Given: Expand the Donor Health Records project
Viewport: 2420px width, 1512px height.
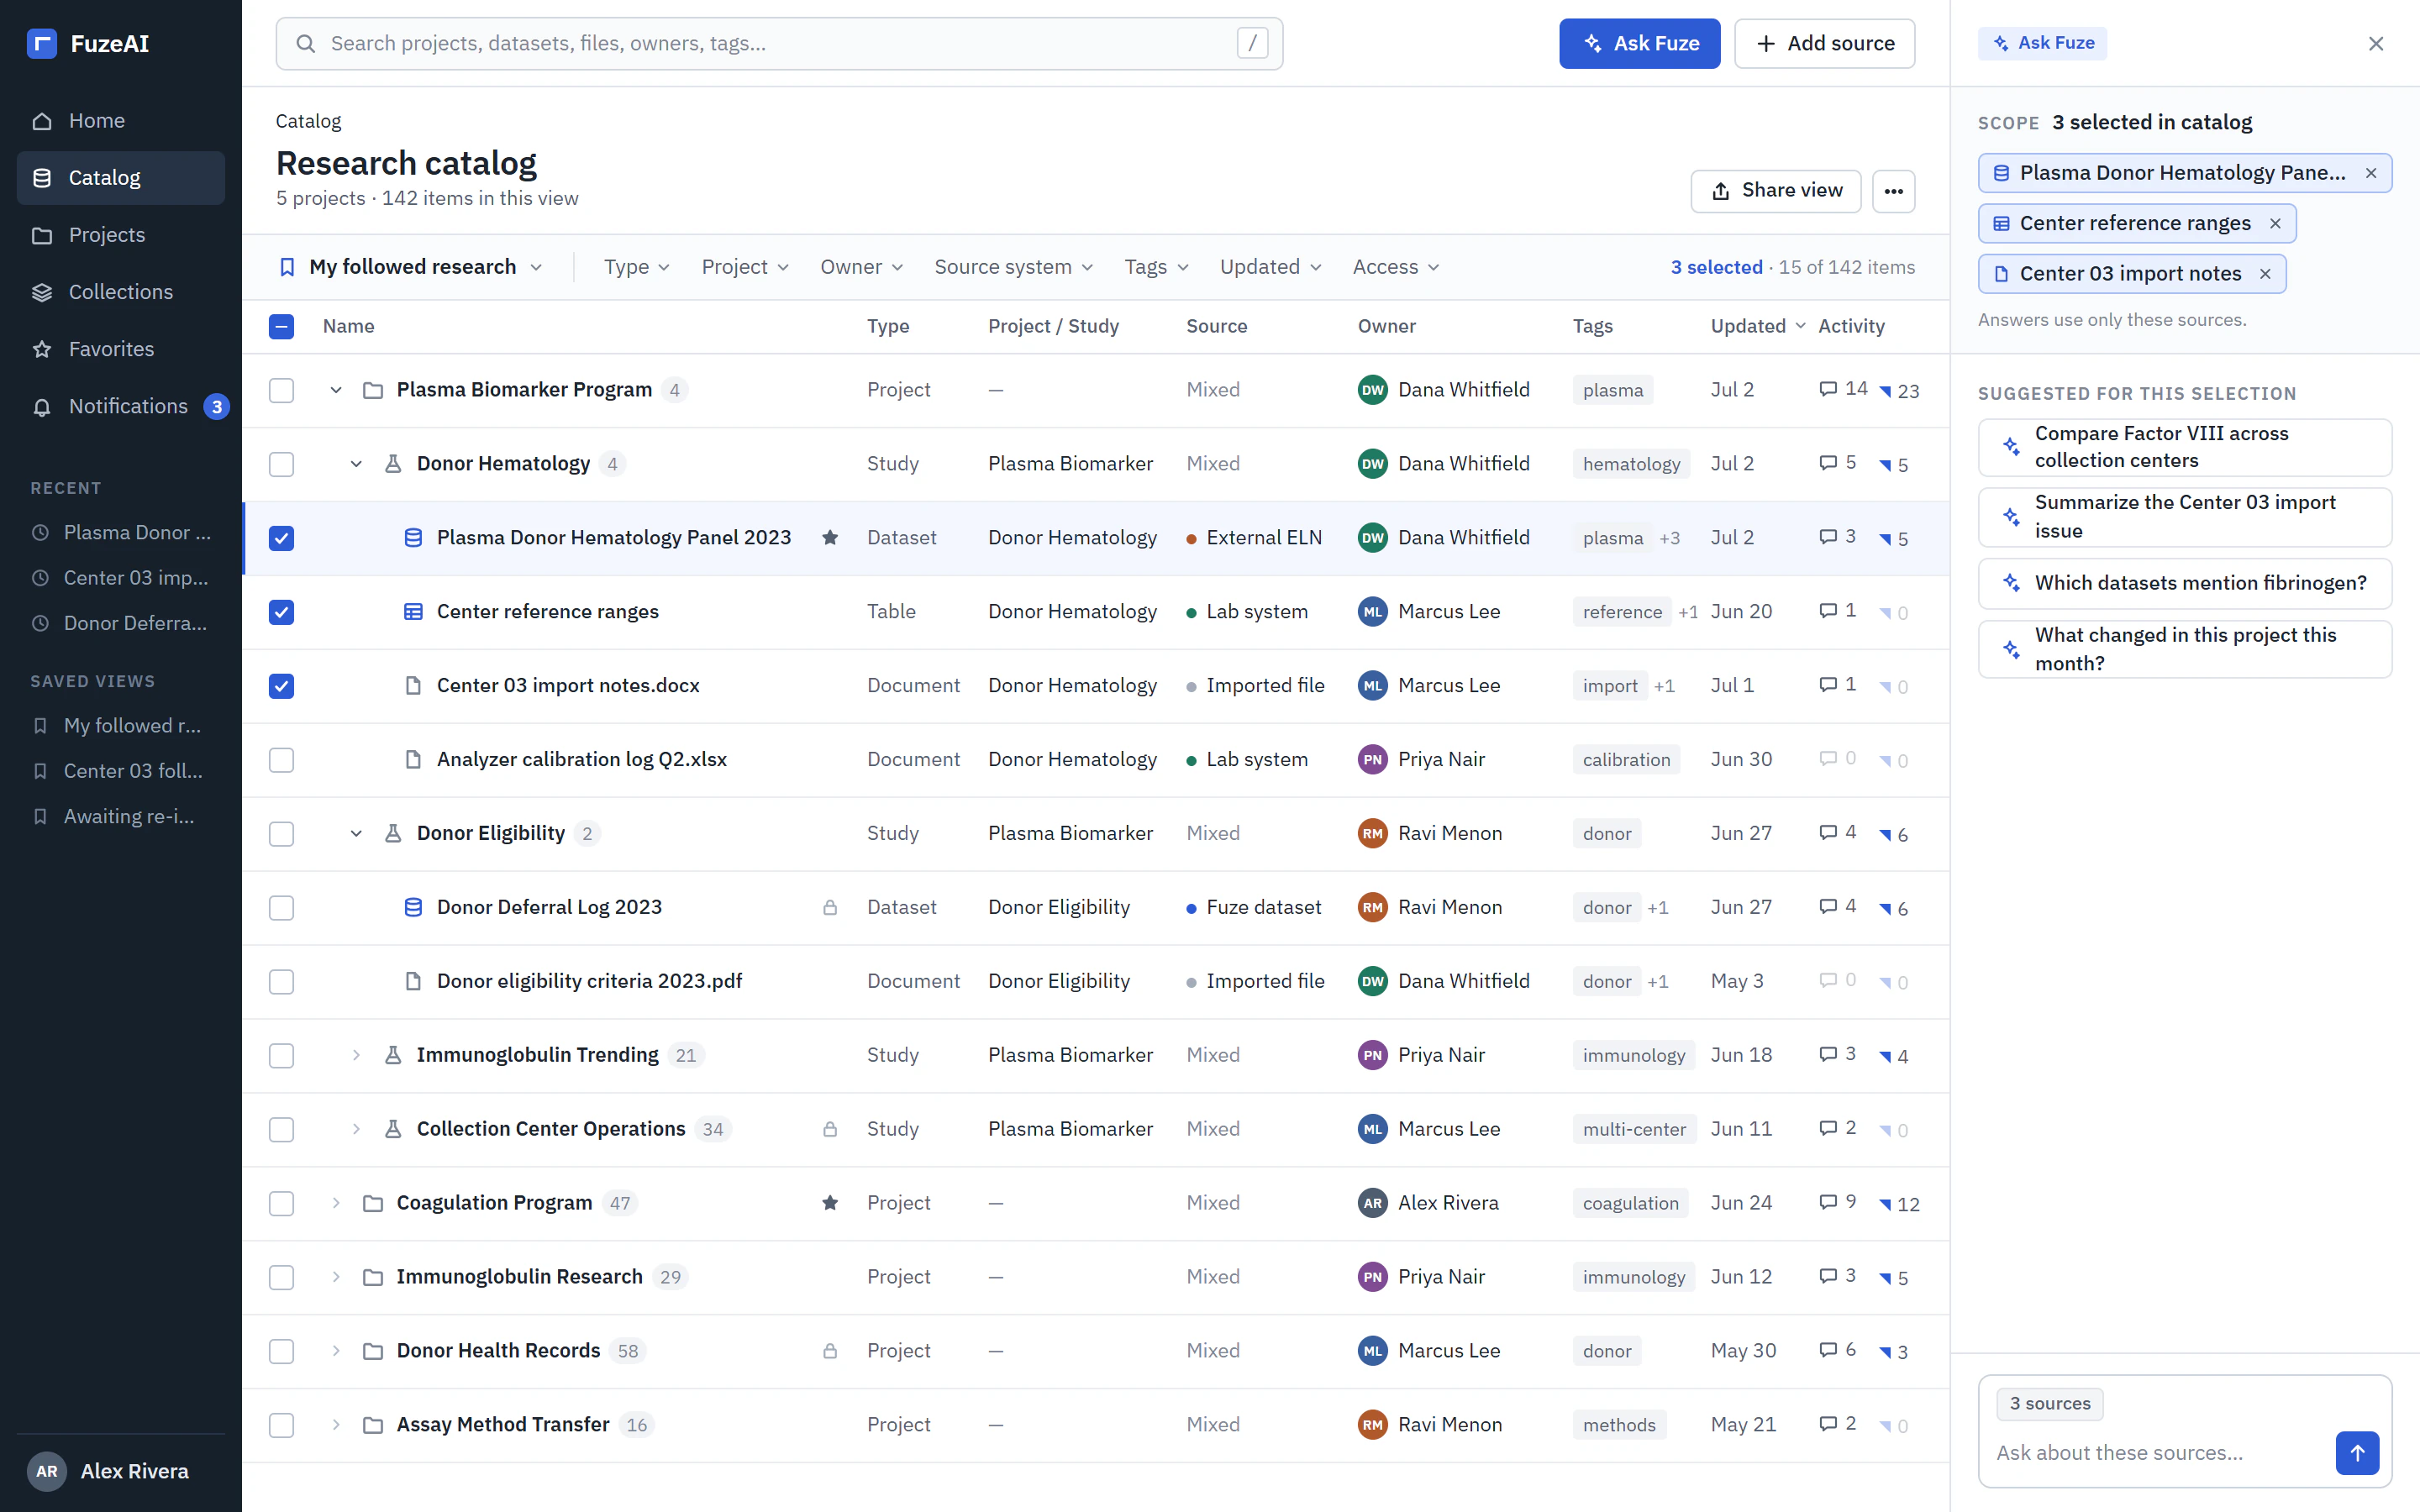Looking at the screenshot, I should [x=336, y=1351].
